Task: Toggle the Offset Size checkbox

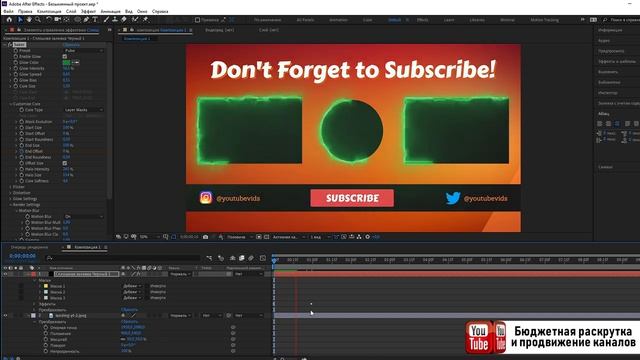Action: tap(64, 163)
